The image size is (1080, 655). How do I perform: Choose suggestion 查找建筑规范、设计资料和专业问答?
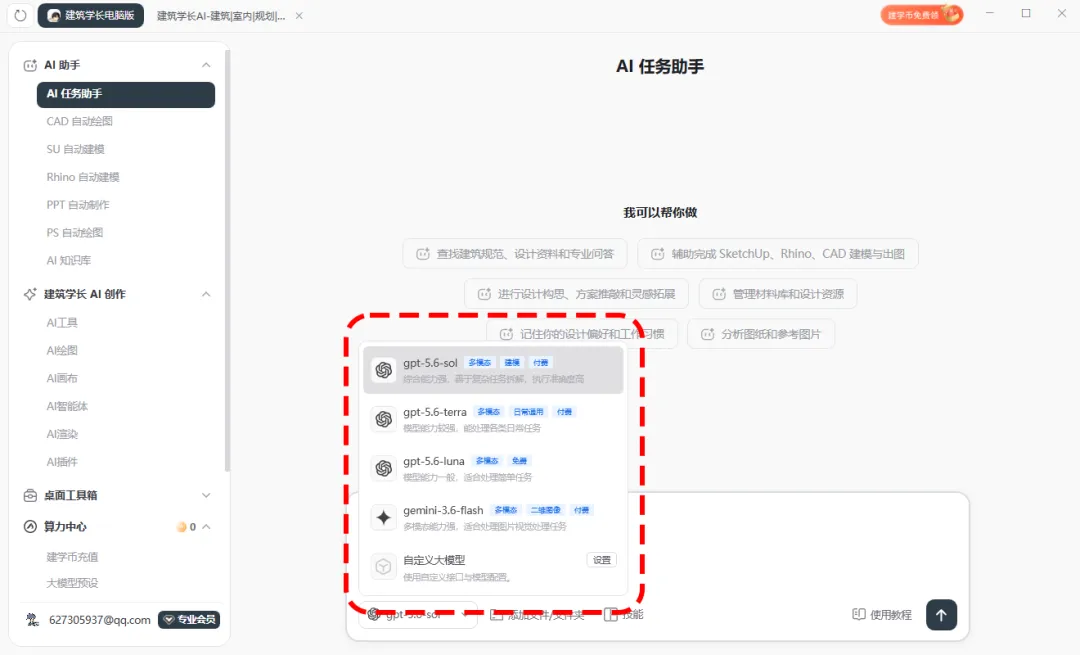click(515, 254)
